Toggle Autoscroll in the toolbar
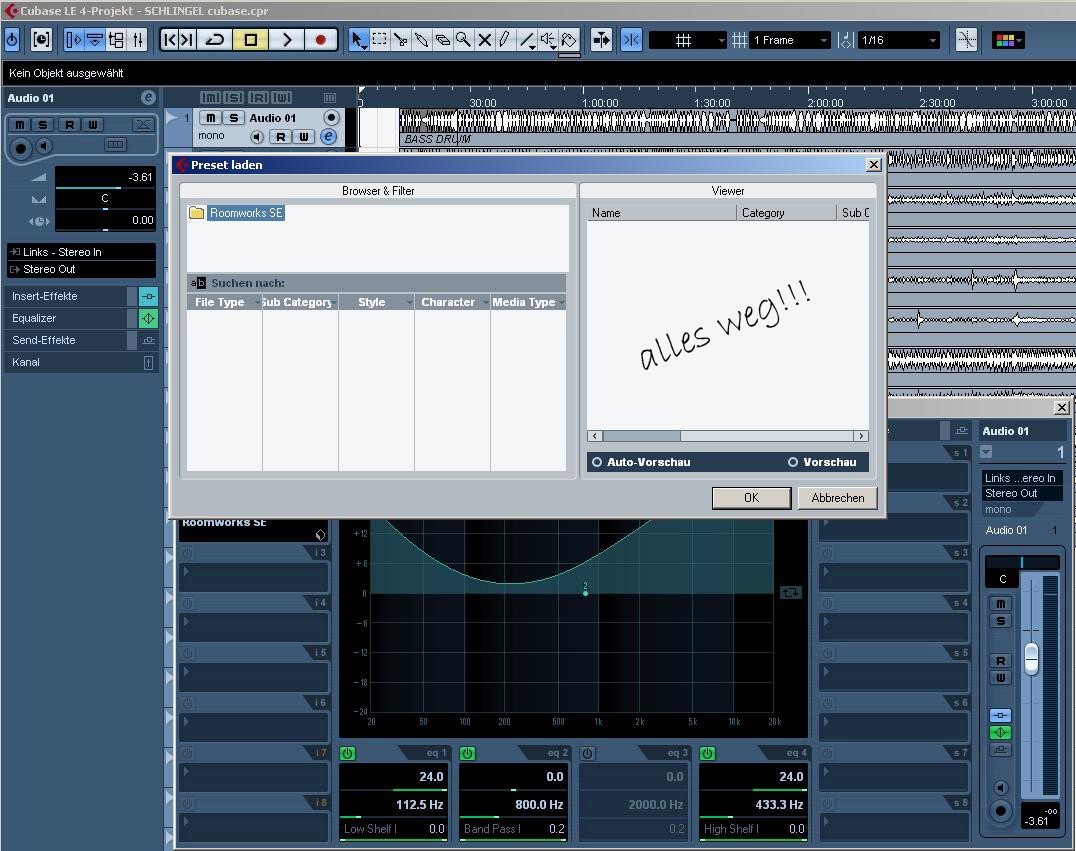Viewport: 1076px width, 851px height. [601, 40]
